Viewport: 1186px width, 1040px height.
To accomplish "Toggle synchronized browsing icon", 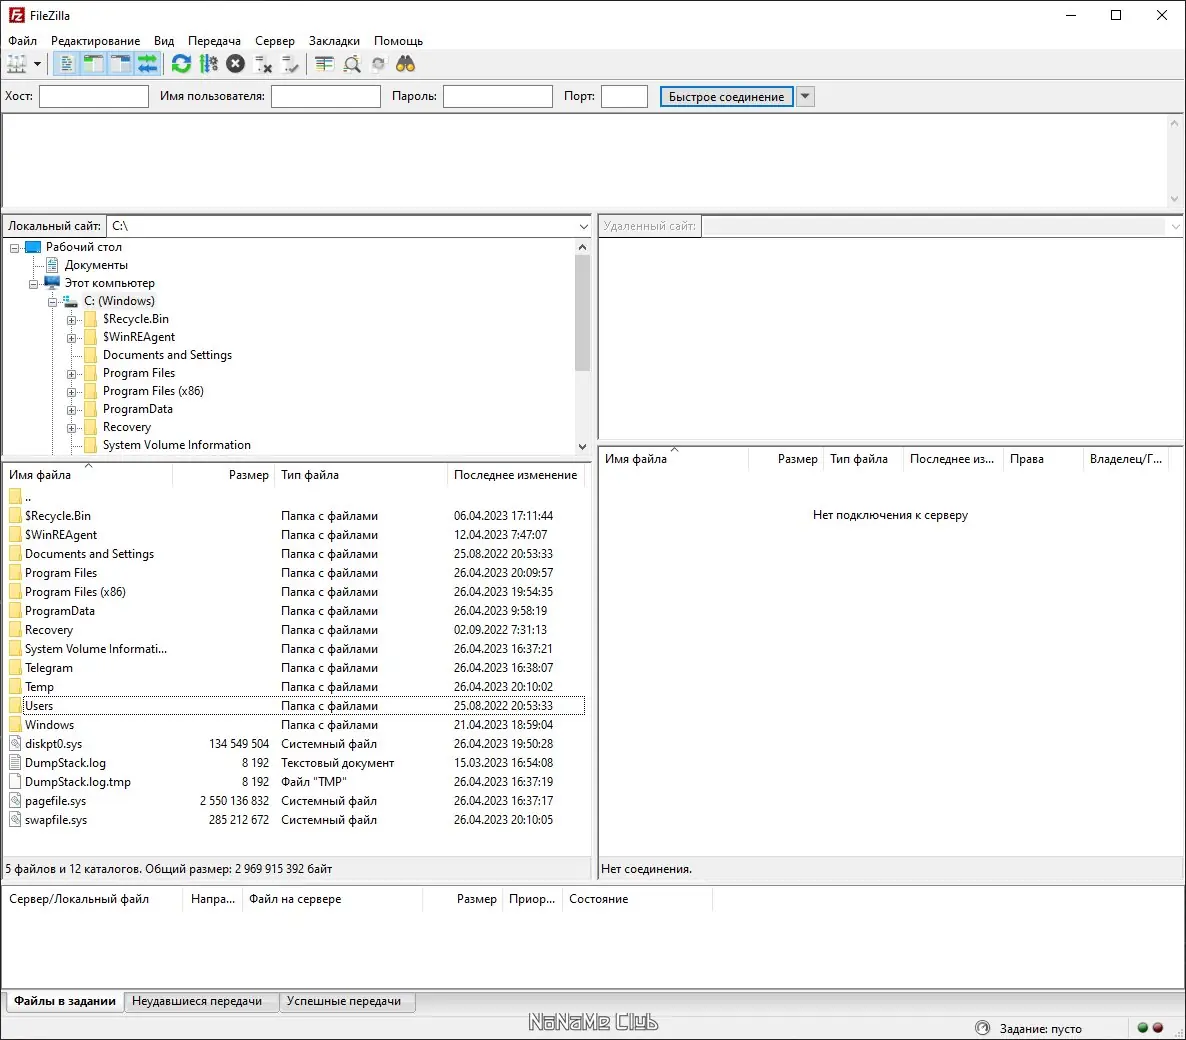I will point(378,64).
